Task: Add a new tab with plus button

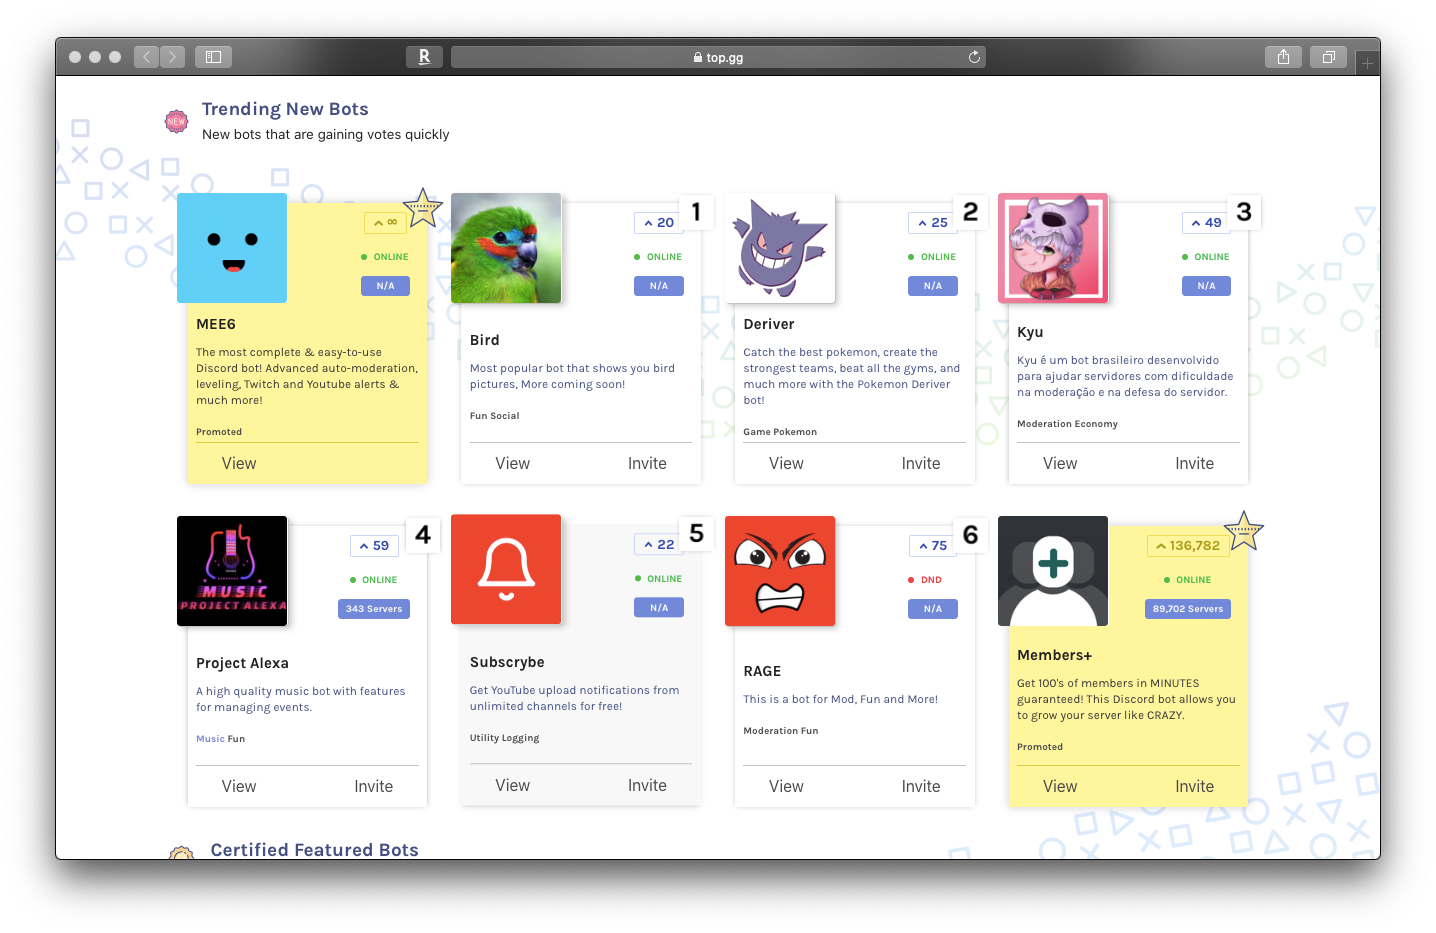Action: click(1367, 63)
